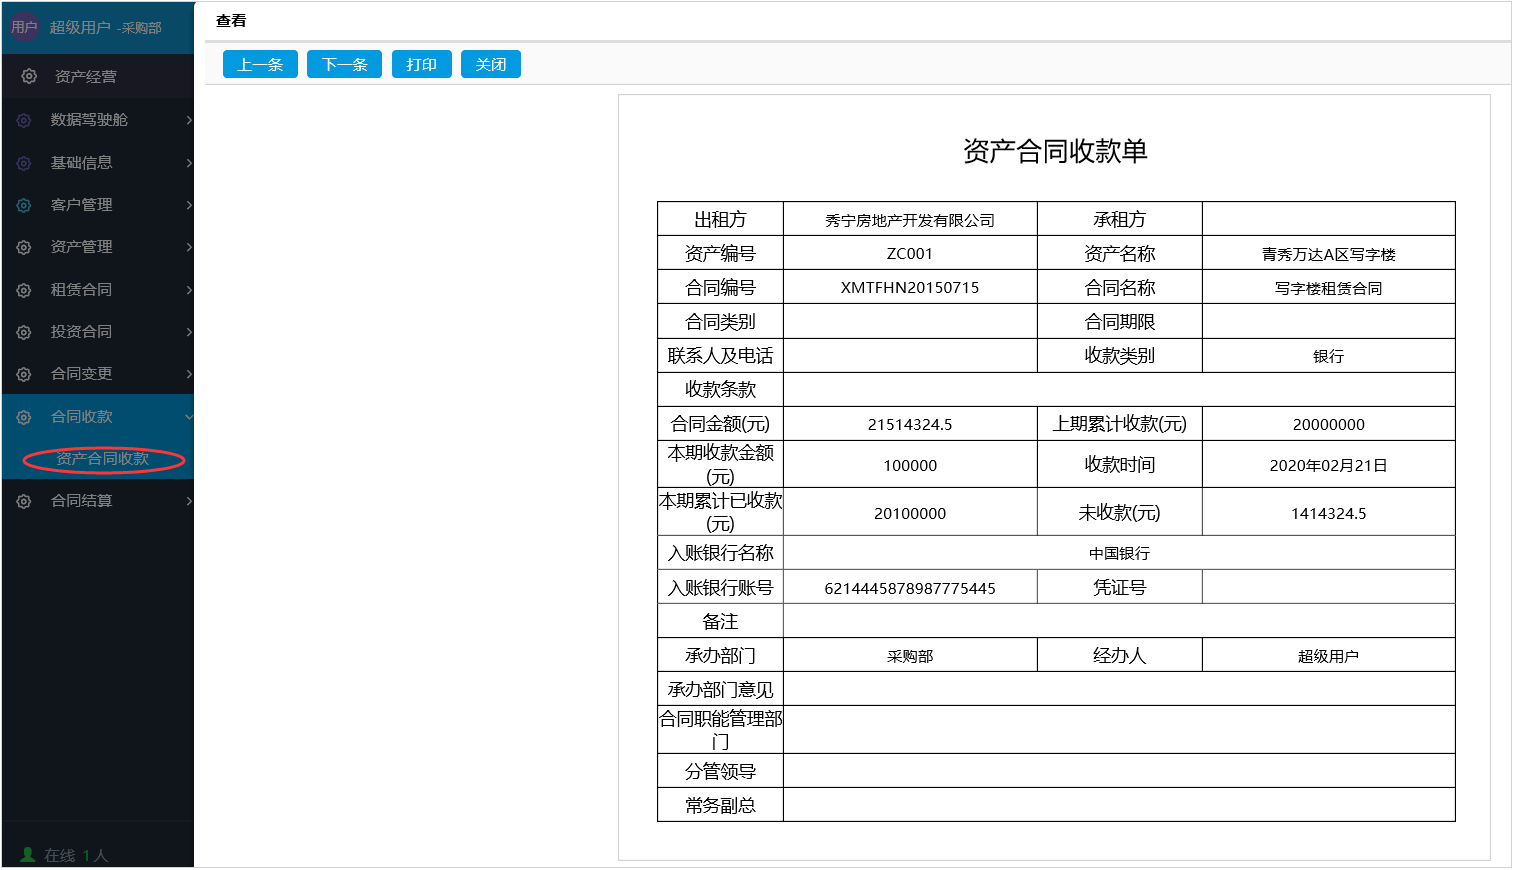Screen dimensions: 1514x870
Task: Click the gear icon next to 资产管理
Action: coord(24,247)
